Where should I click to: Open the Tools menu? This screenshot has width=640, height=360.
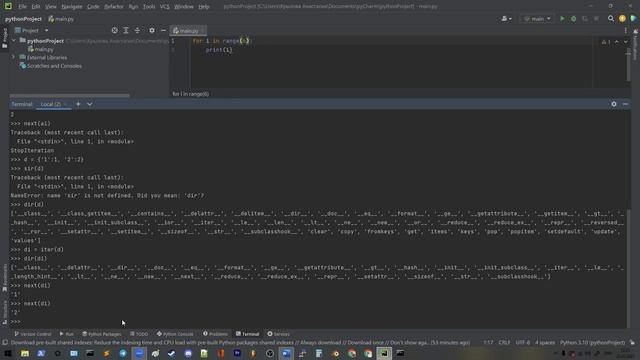(x=149, y=7)
